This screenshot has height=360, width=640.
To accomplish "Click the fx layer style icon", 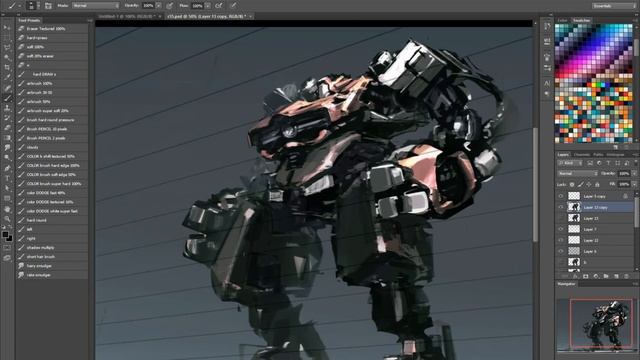I will (575, 276).
